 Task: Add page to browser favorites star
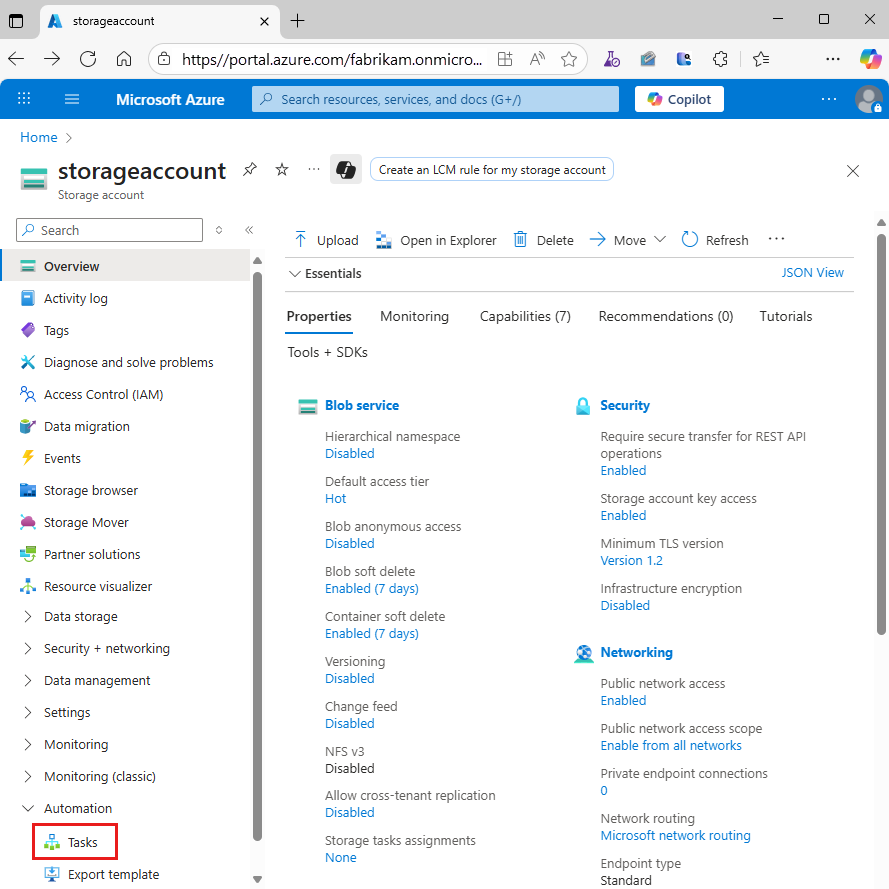(569, 59)
